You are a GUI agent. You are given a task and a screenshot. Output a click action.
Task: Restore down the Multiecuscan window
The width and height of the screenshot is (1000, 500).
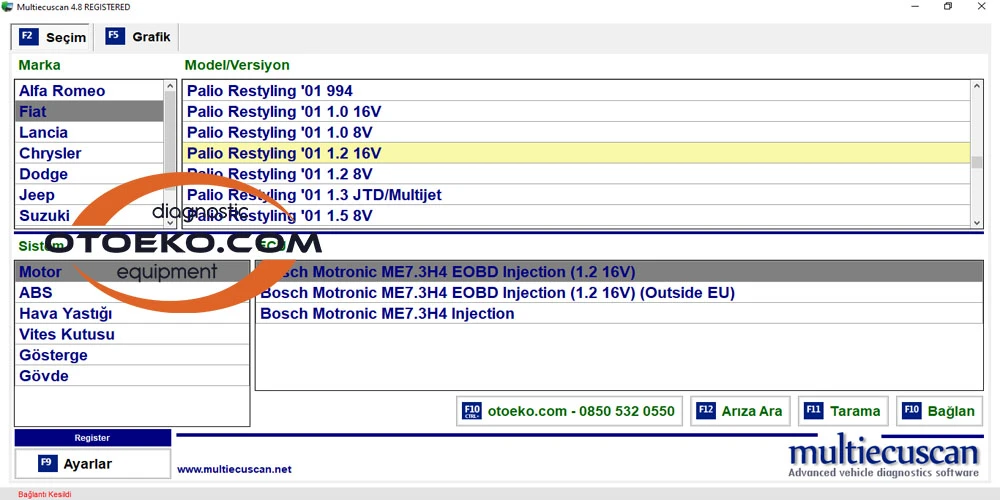(948, 6)
